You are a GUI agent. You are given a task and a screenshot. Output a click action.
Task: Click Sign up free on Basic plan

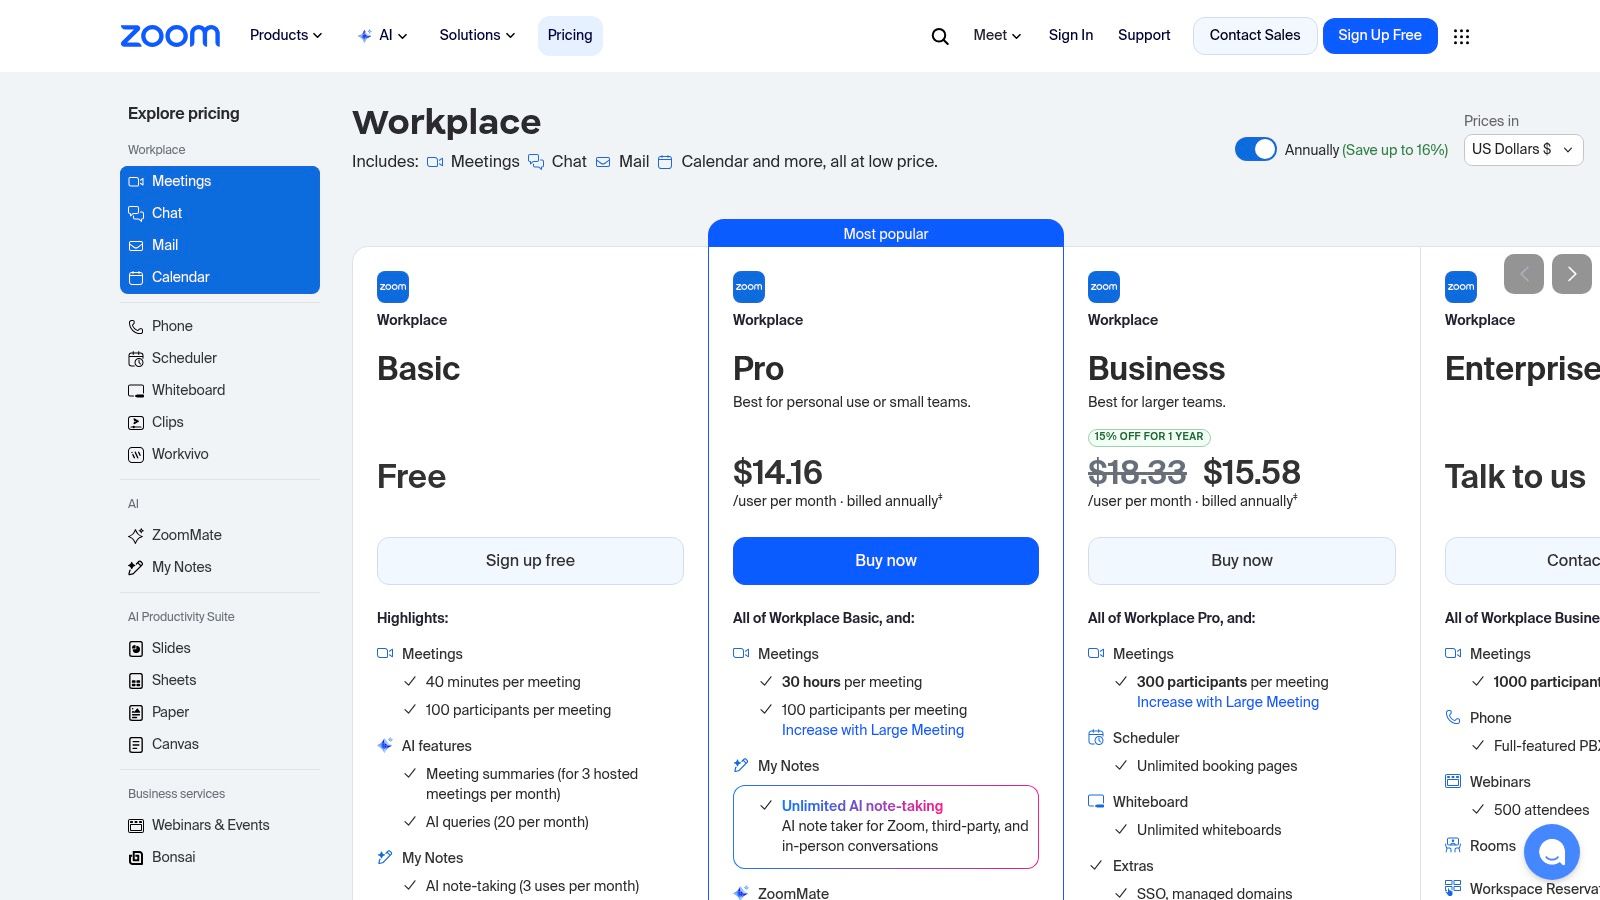point(530,561)
